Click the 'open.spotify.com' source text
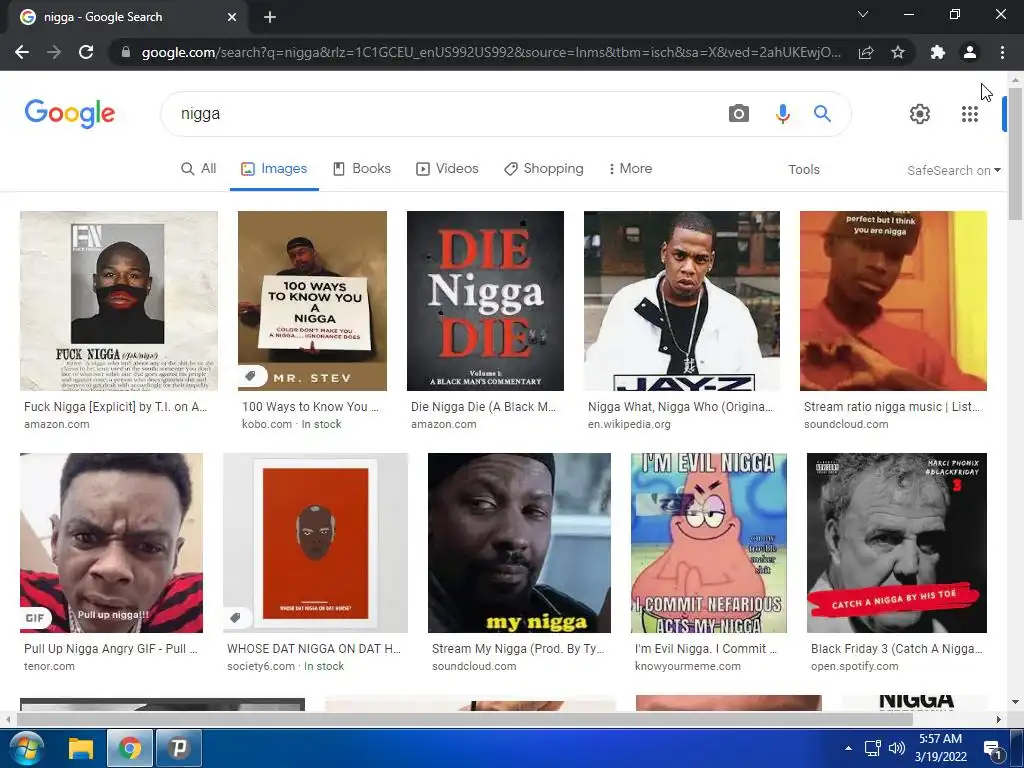 click(854, 666)
